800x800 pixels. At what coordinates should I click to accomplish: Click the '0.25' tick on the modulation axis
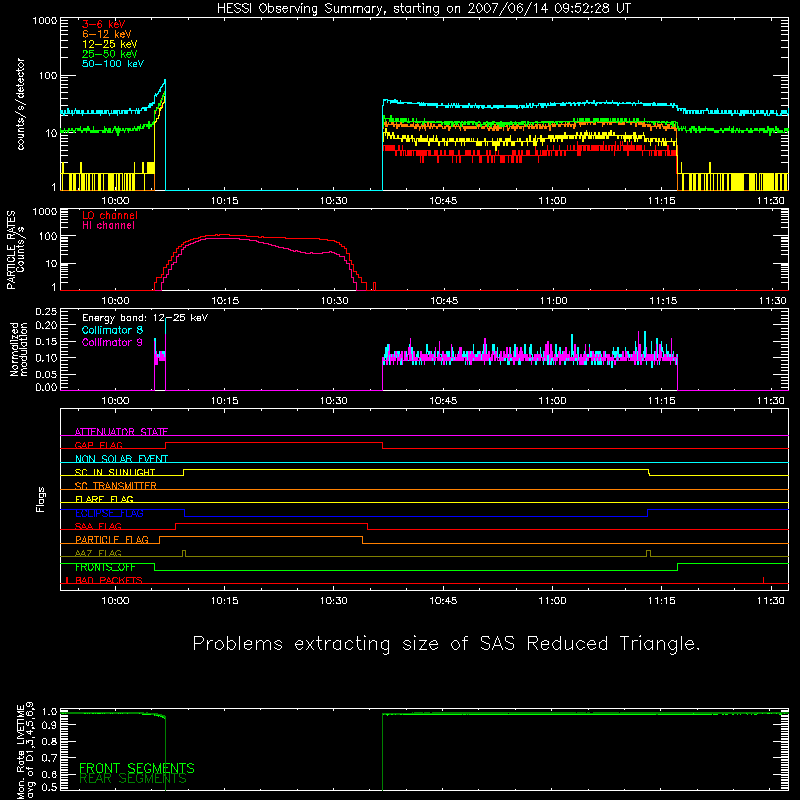(46, 312)
